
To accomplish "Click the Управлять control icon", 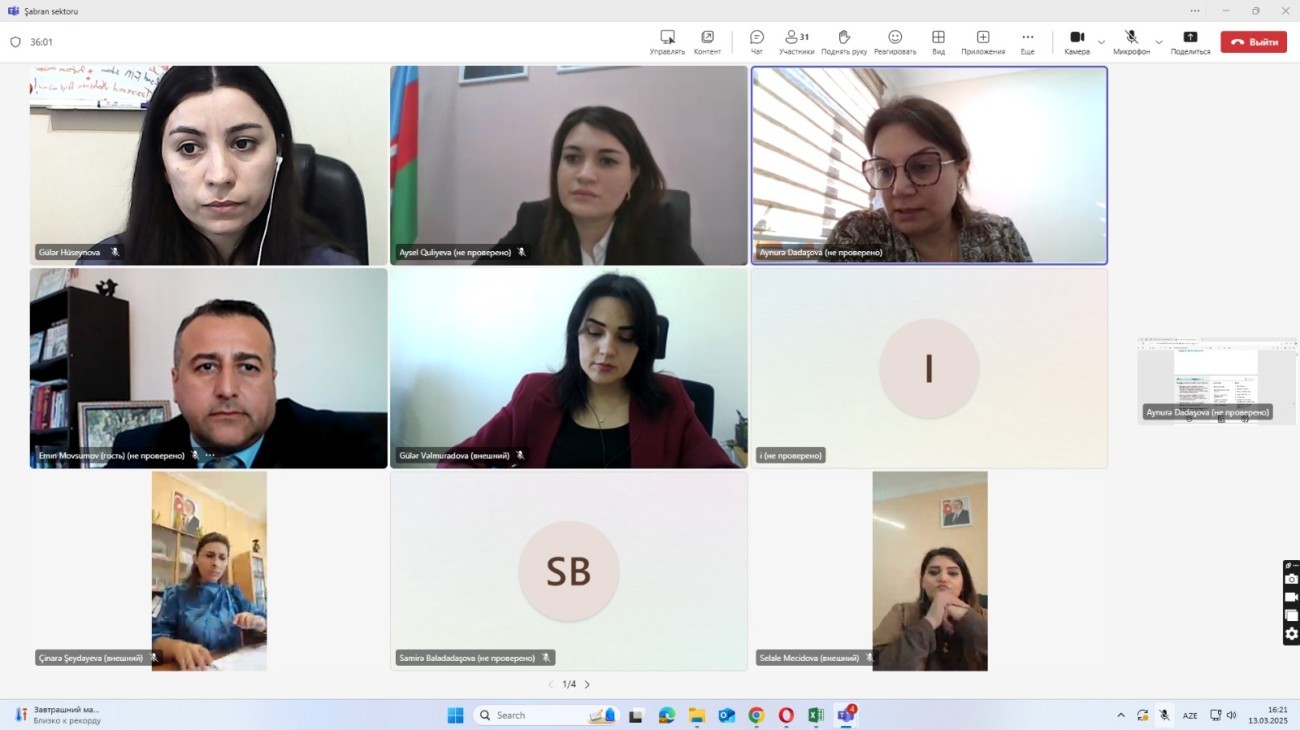I will tap(667, 42).
